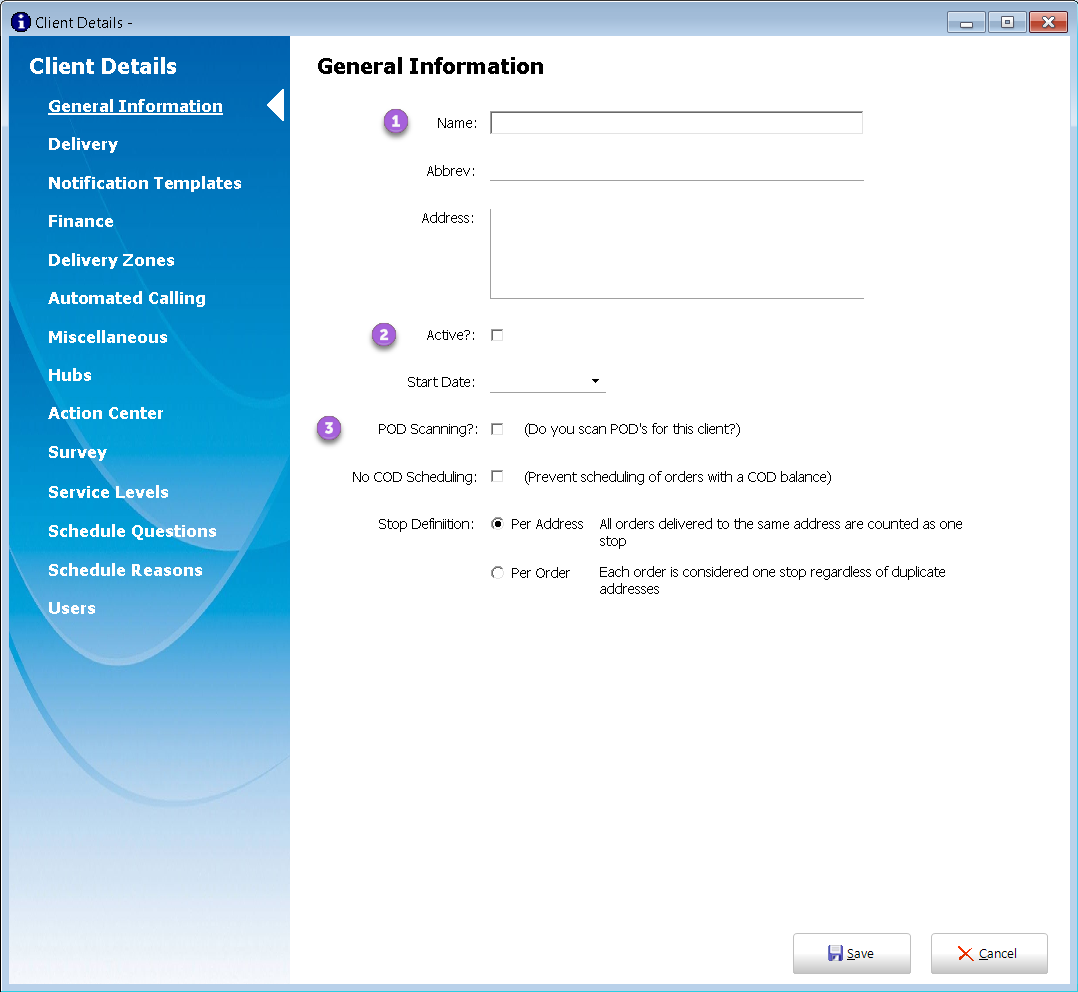Viewport: 1078px width, 992px height.
Task: Click the red X icon on Cancel button
Action: click(x=965, y=954)
